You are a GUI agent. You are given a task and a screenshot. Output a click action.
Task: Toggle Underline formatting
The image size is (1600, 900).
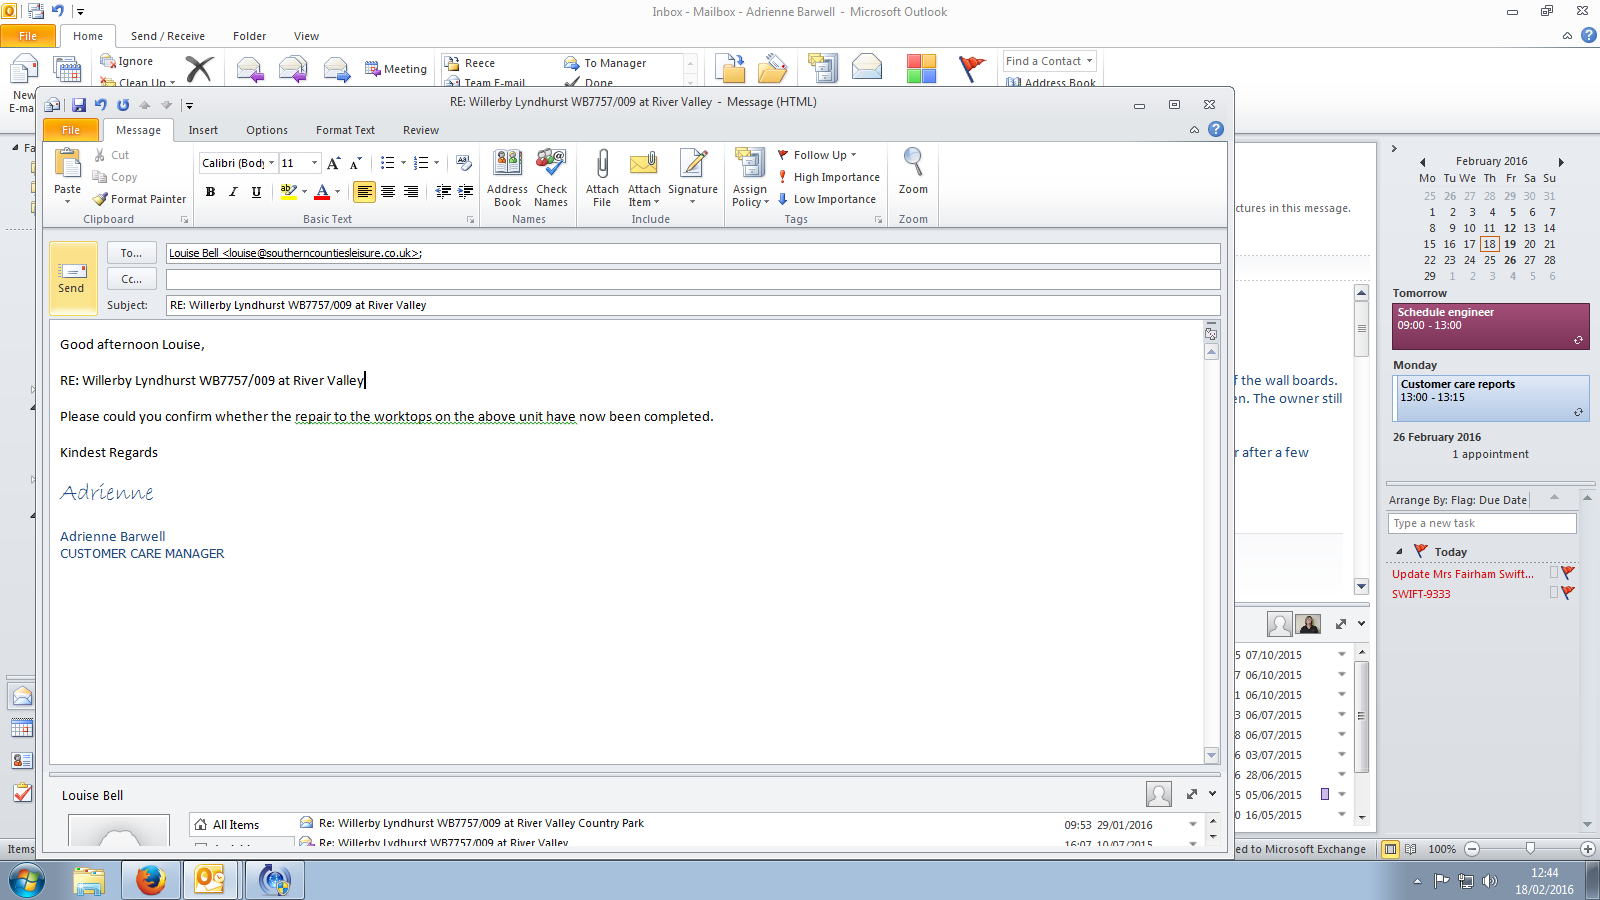tap(256, 191)
